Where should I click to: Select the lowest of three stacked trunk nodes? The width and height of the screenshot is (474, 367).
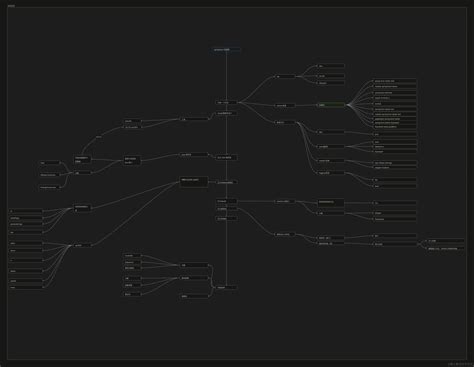[227, 219]
